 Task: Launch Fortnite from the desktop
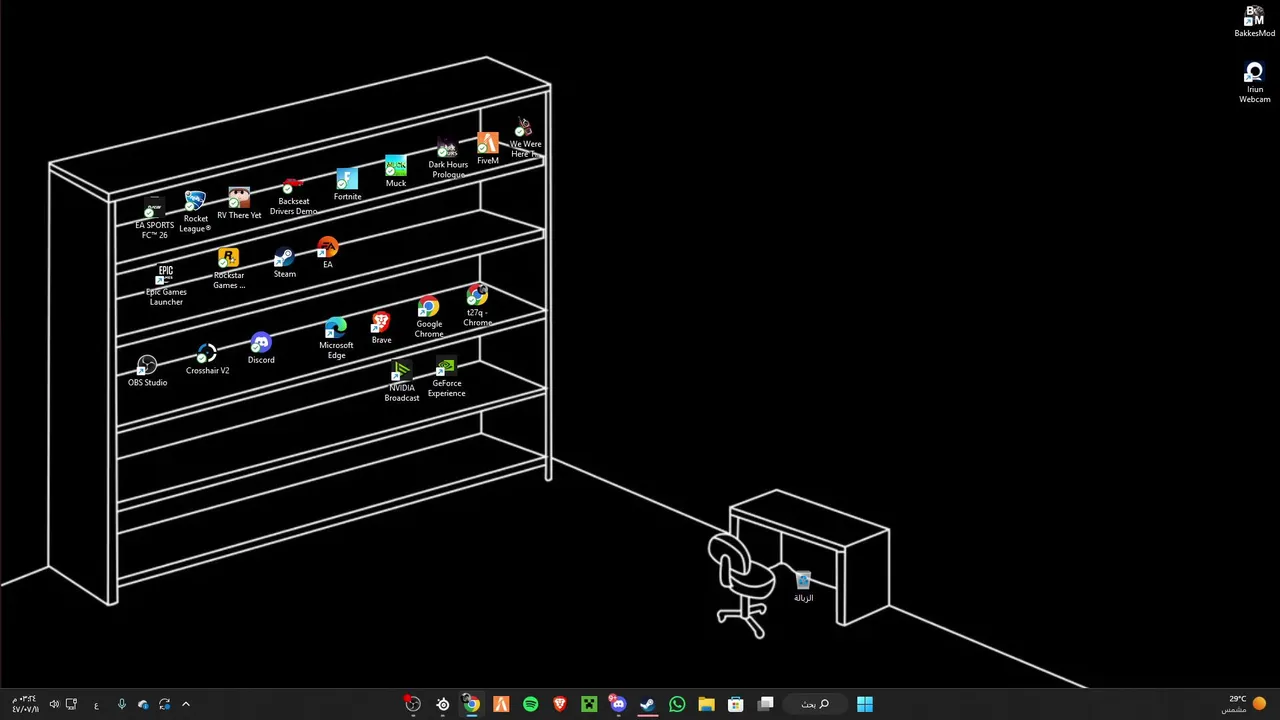[x=347, y=186]
